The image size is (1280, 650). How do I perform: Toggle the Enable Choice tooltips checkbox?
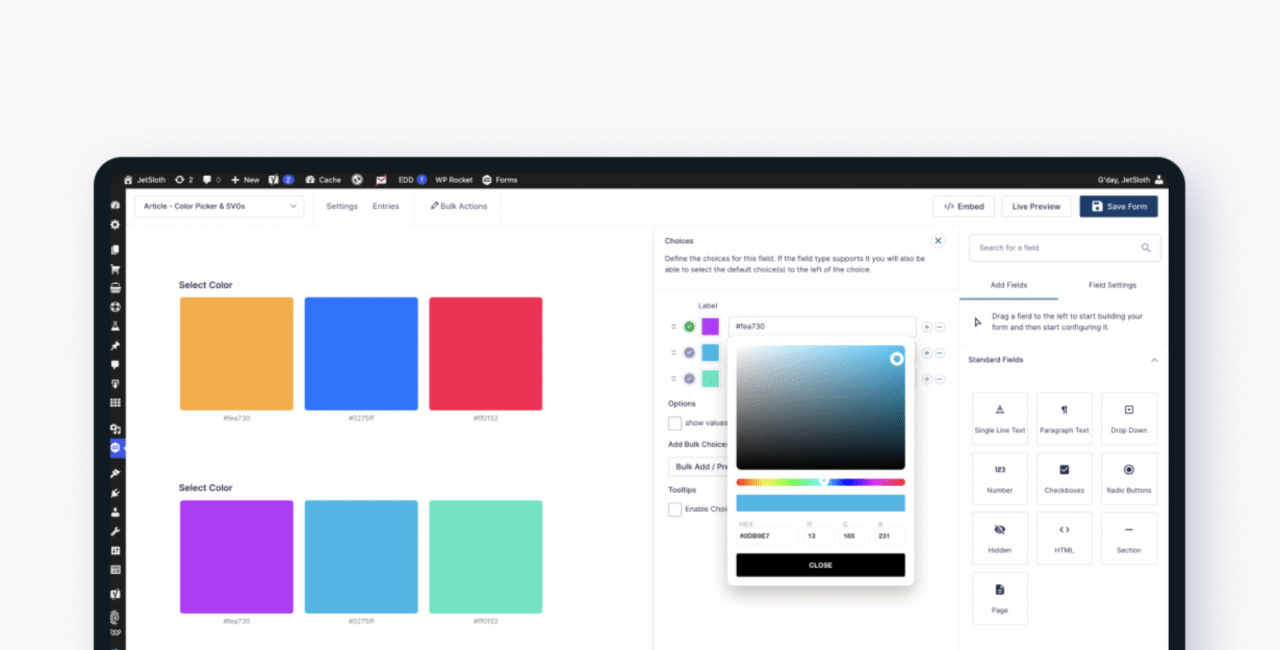pyautogui.click(x=675, y=509)
